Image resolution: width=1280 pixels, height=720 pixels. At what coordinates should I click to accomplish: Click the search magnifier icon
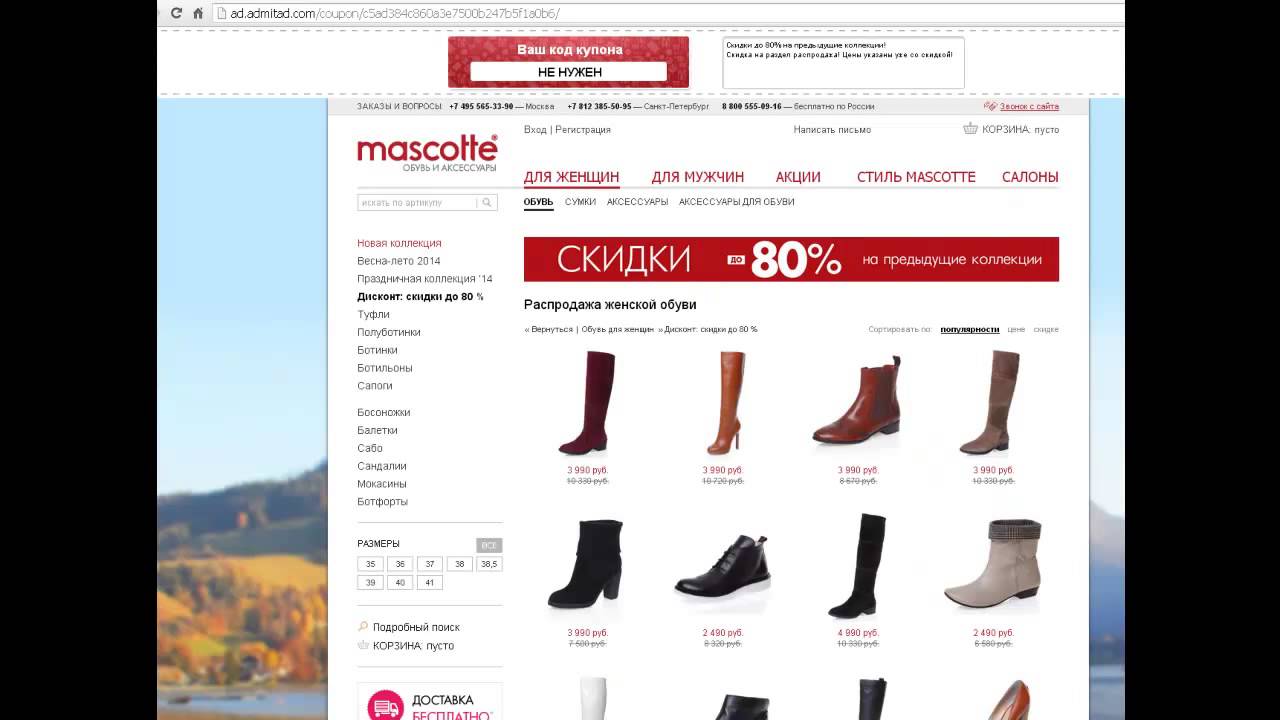[487, 202]
